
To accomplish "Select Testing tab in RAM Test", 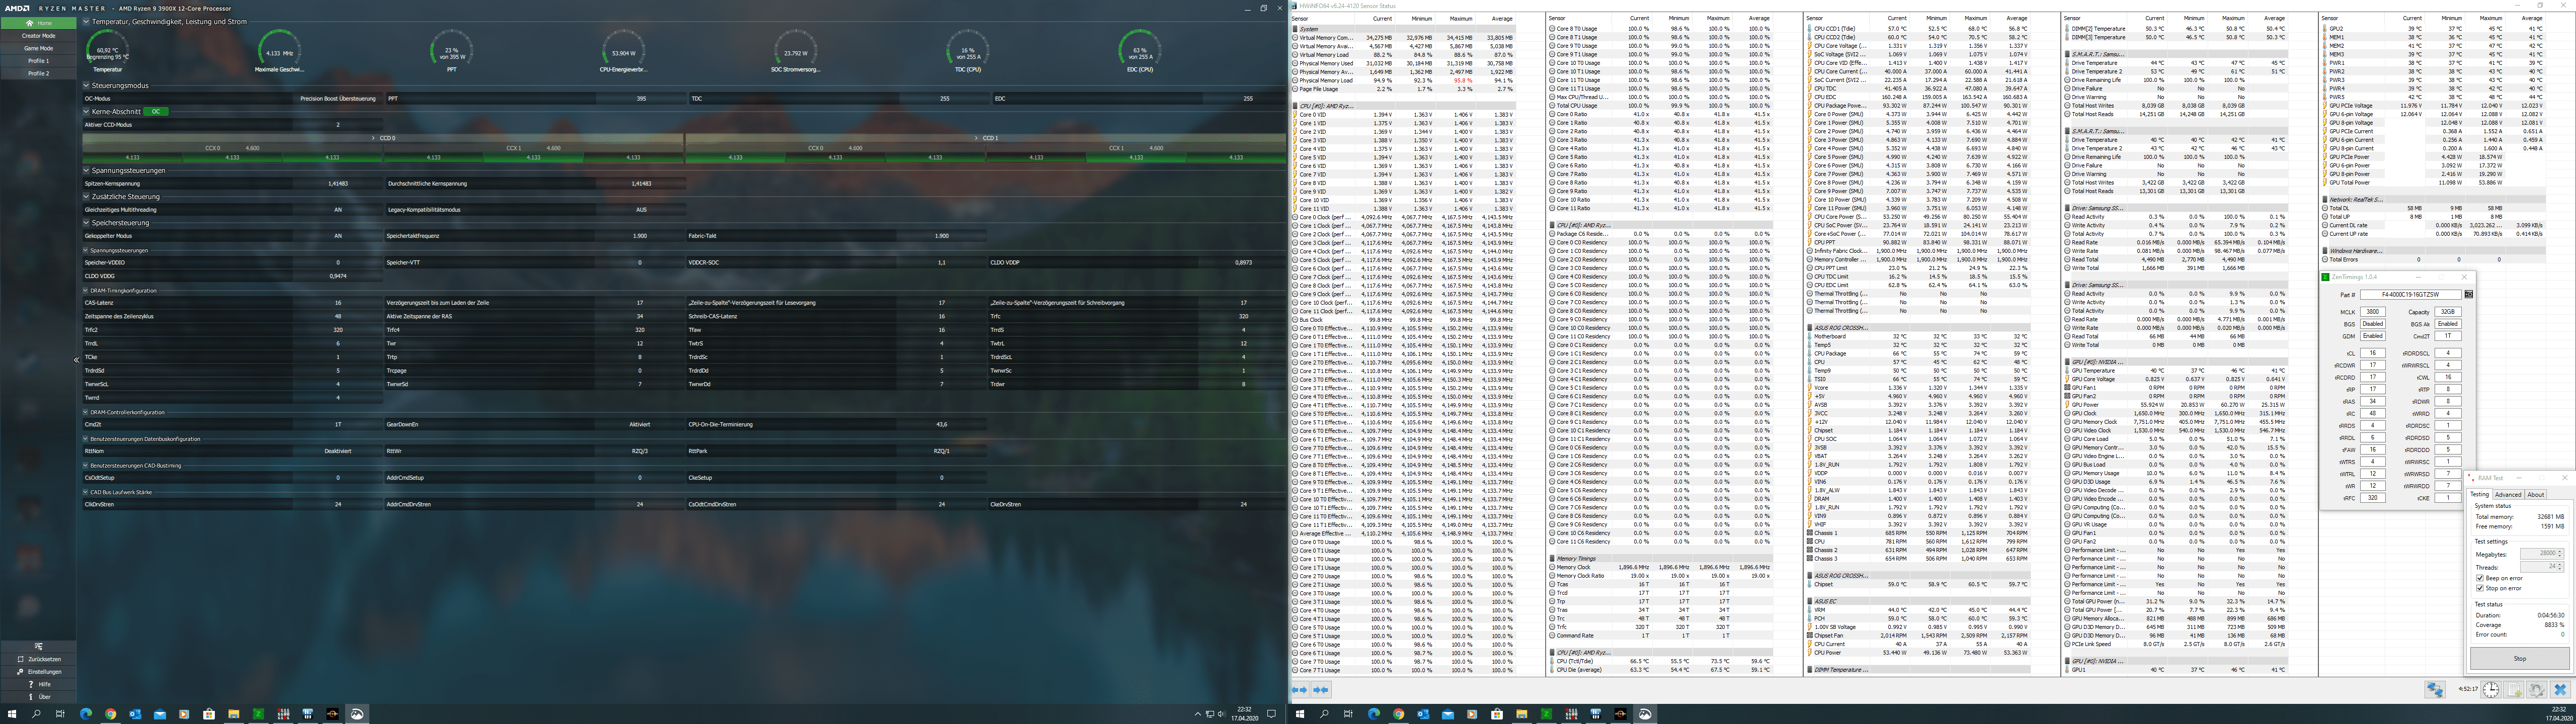I will [2479, 494].
